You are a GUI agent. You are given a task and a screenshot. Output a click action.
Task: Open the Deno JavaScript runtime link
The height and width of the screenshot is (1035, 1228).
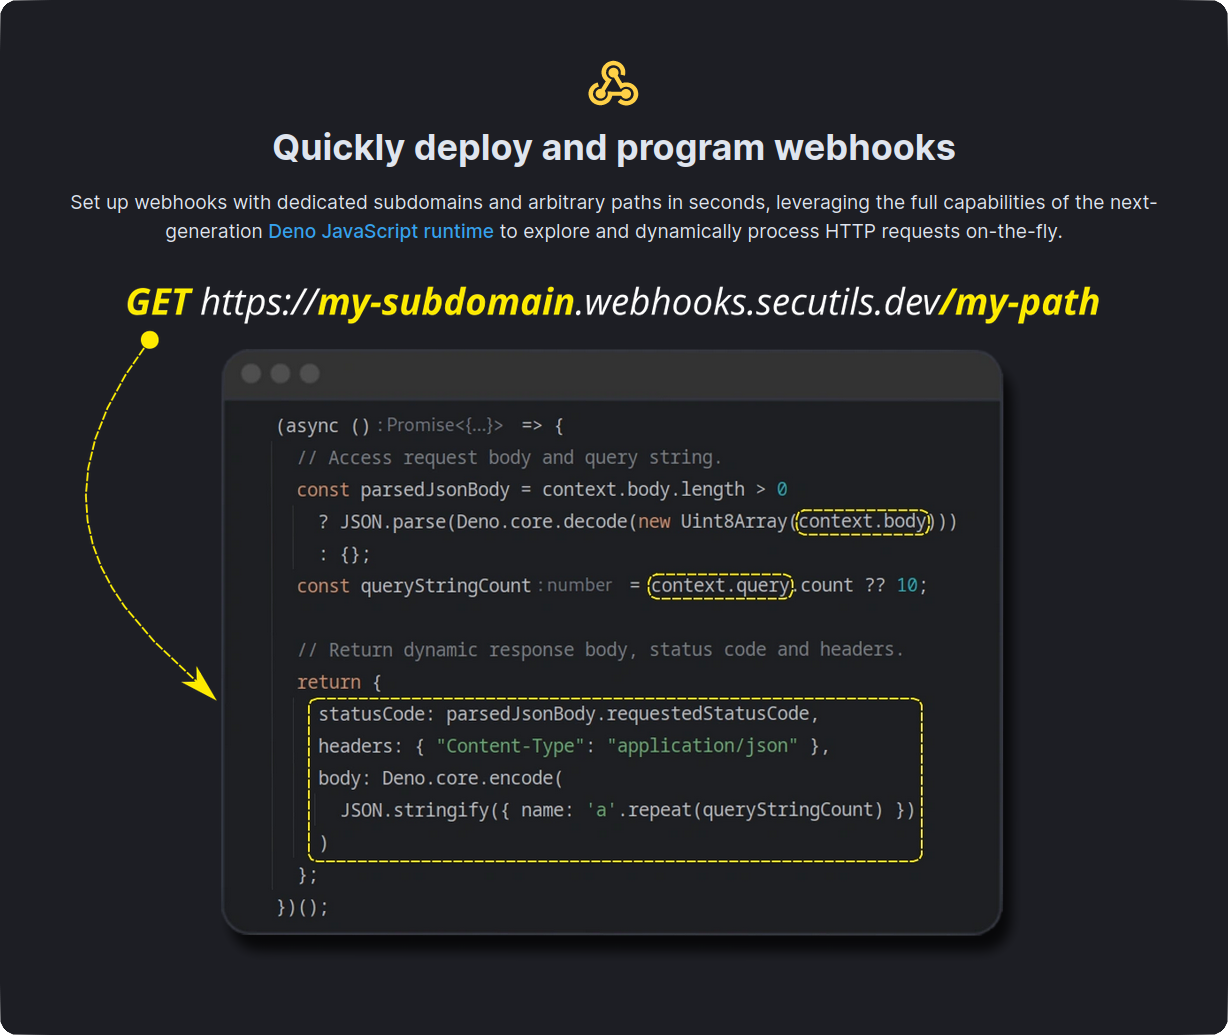(380, 231)
